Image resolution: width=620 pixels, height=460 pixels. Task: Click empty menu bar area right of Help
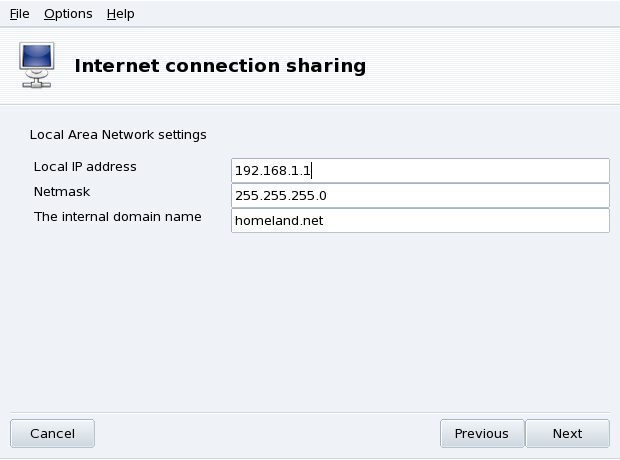tap(380, 14)
